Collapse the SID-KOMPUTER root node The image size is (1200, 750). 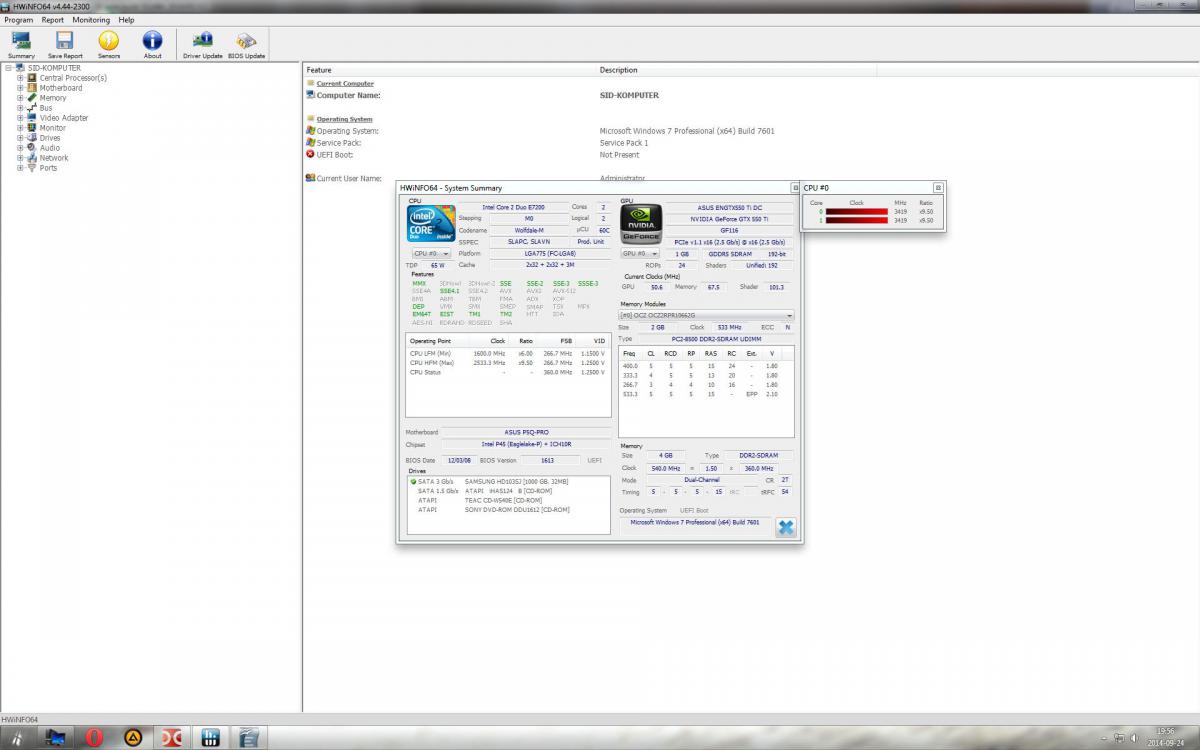(x=8, y=68)
